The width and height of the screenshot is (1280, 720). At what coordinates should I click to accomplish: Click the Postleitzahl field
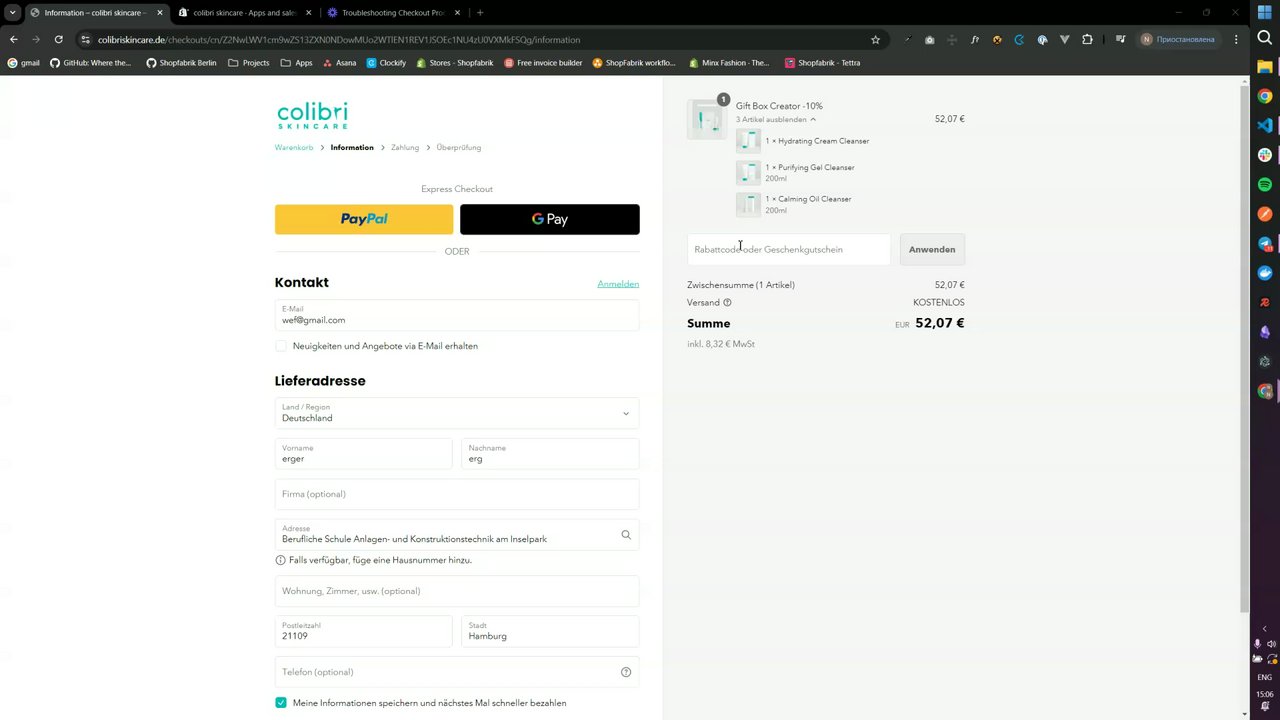[364, 631]
